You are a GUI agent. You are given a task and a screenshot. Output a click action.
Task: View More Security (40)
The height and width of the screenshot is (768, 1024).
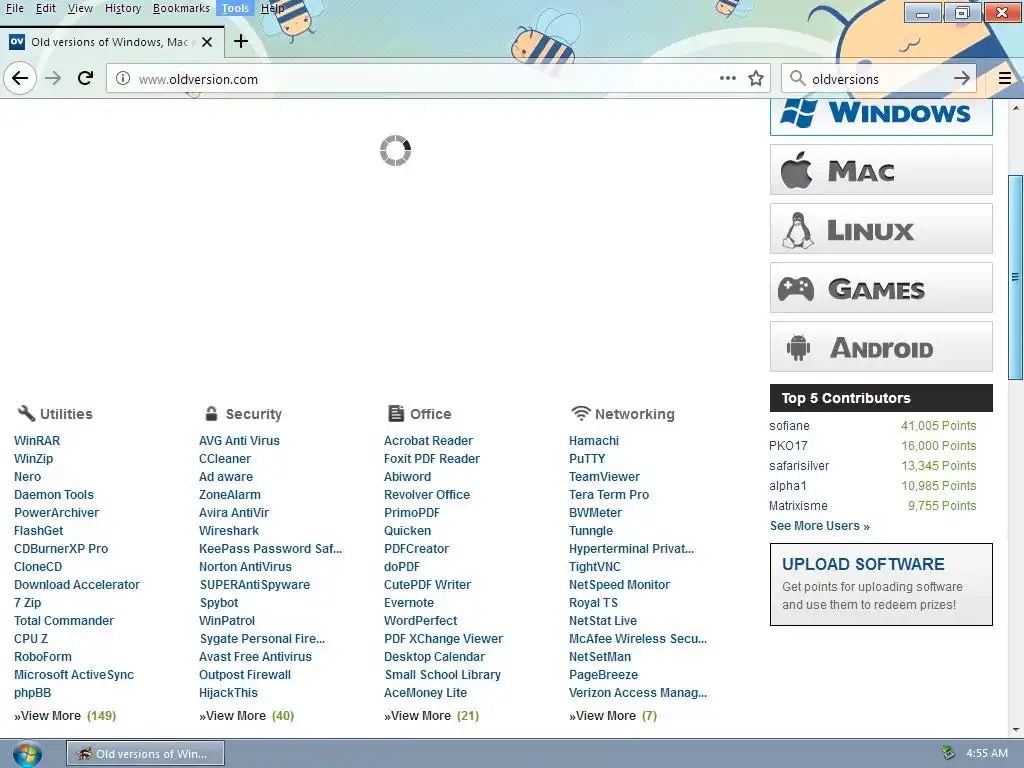pos(247,716)
